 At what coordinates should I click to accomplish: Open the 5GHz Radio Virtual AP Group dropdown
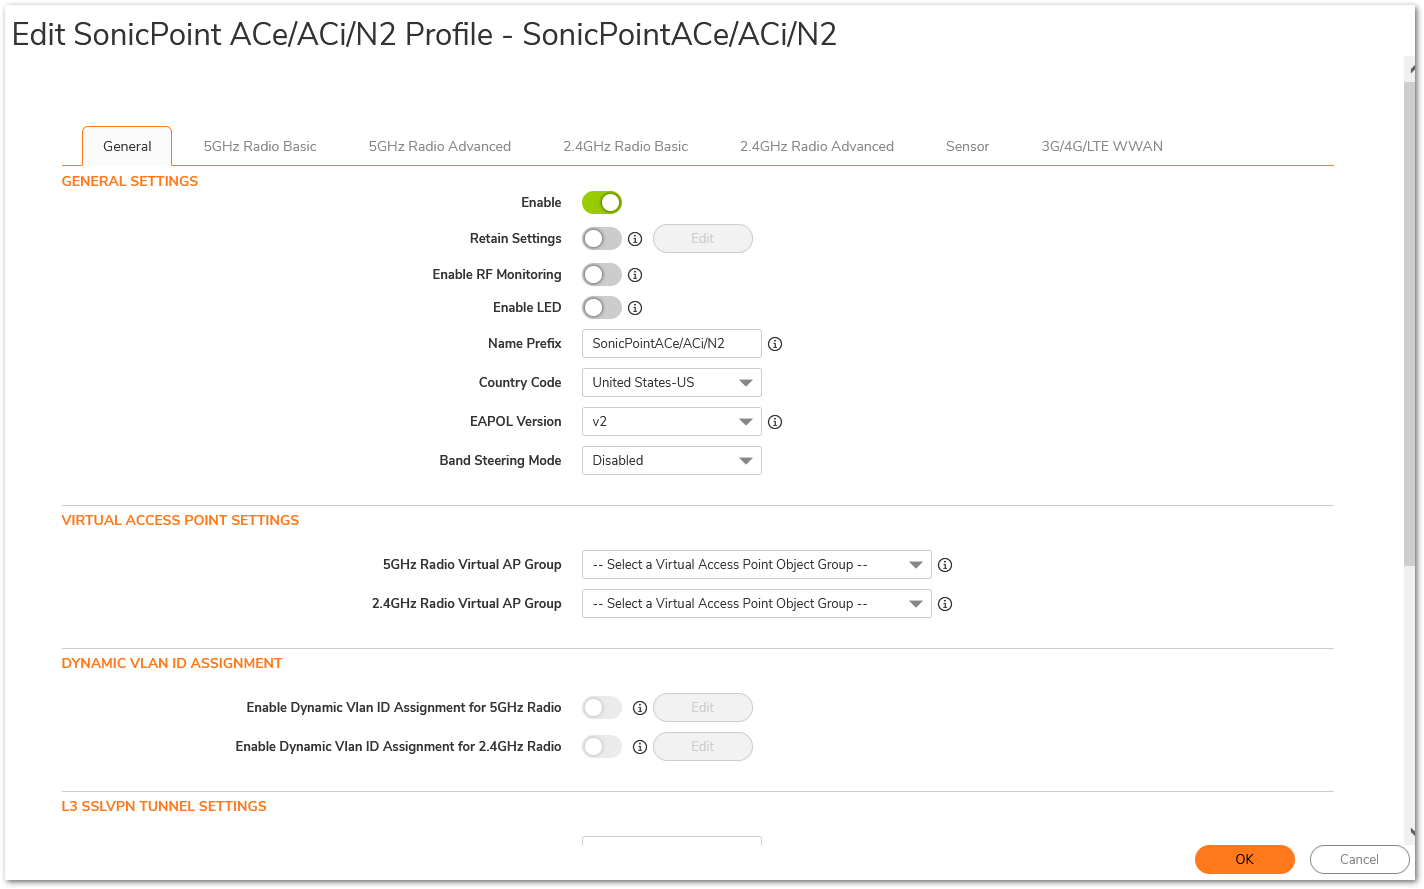(756, 565)
